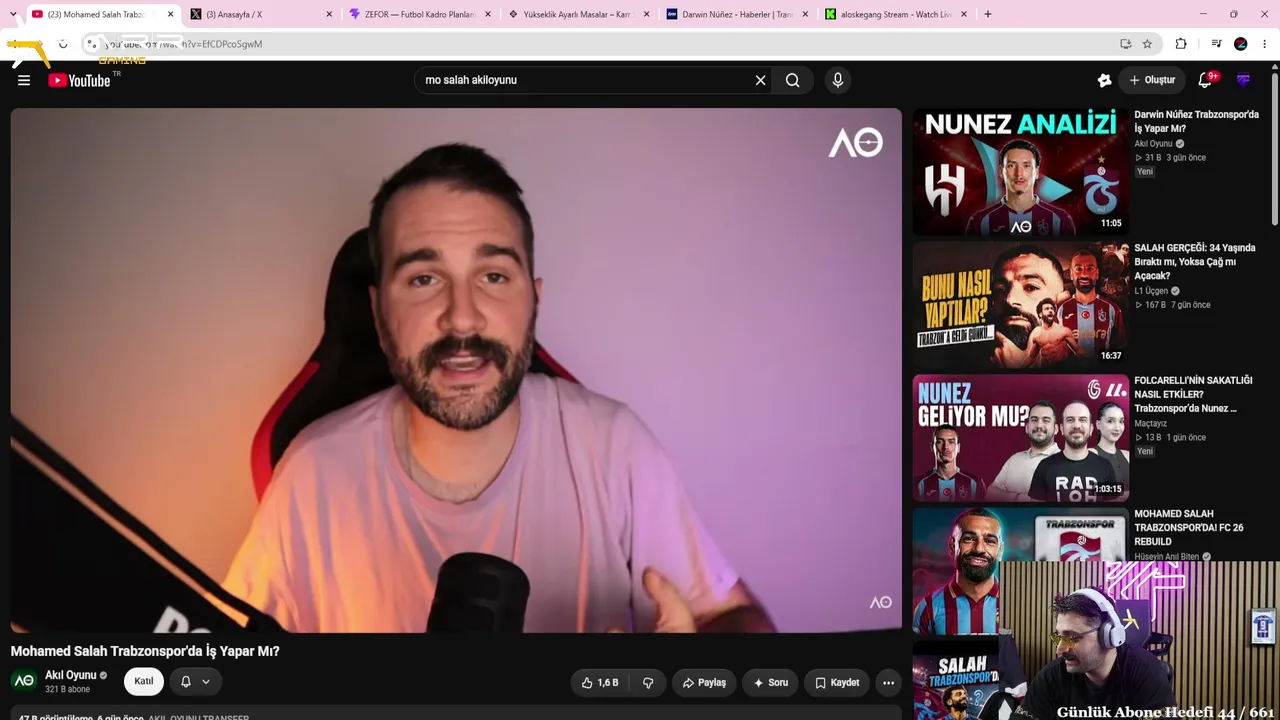
Task: Open the browser extensions puzzle icon
Action: point(1181,44)
